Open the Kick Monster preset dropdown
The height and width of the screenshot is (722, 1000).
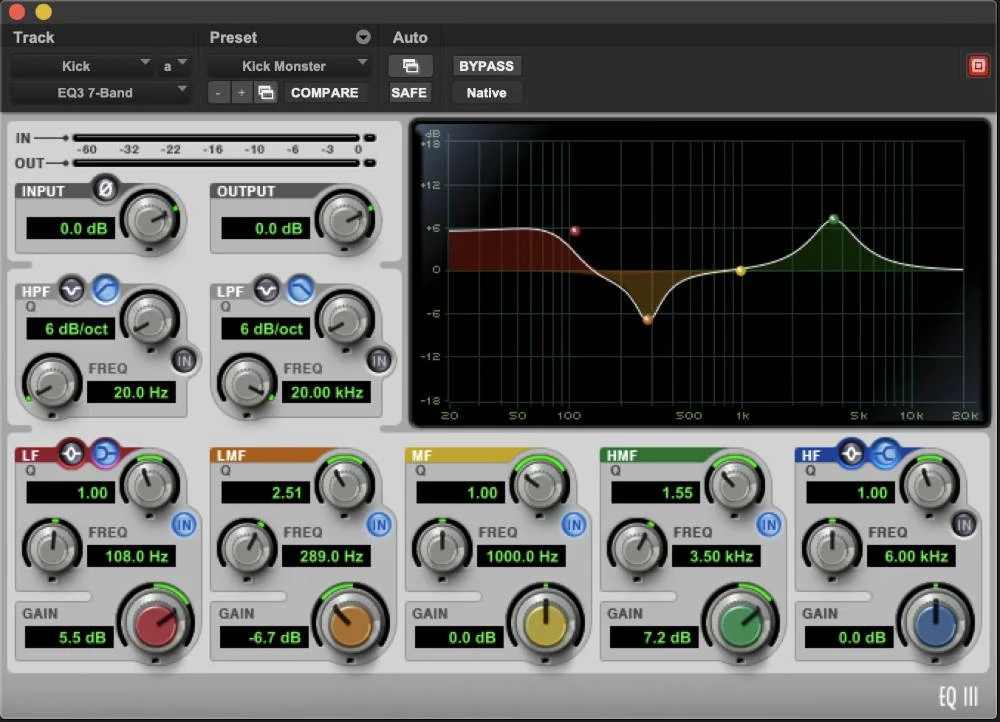coord(289,66)
